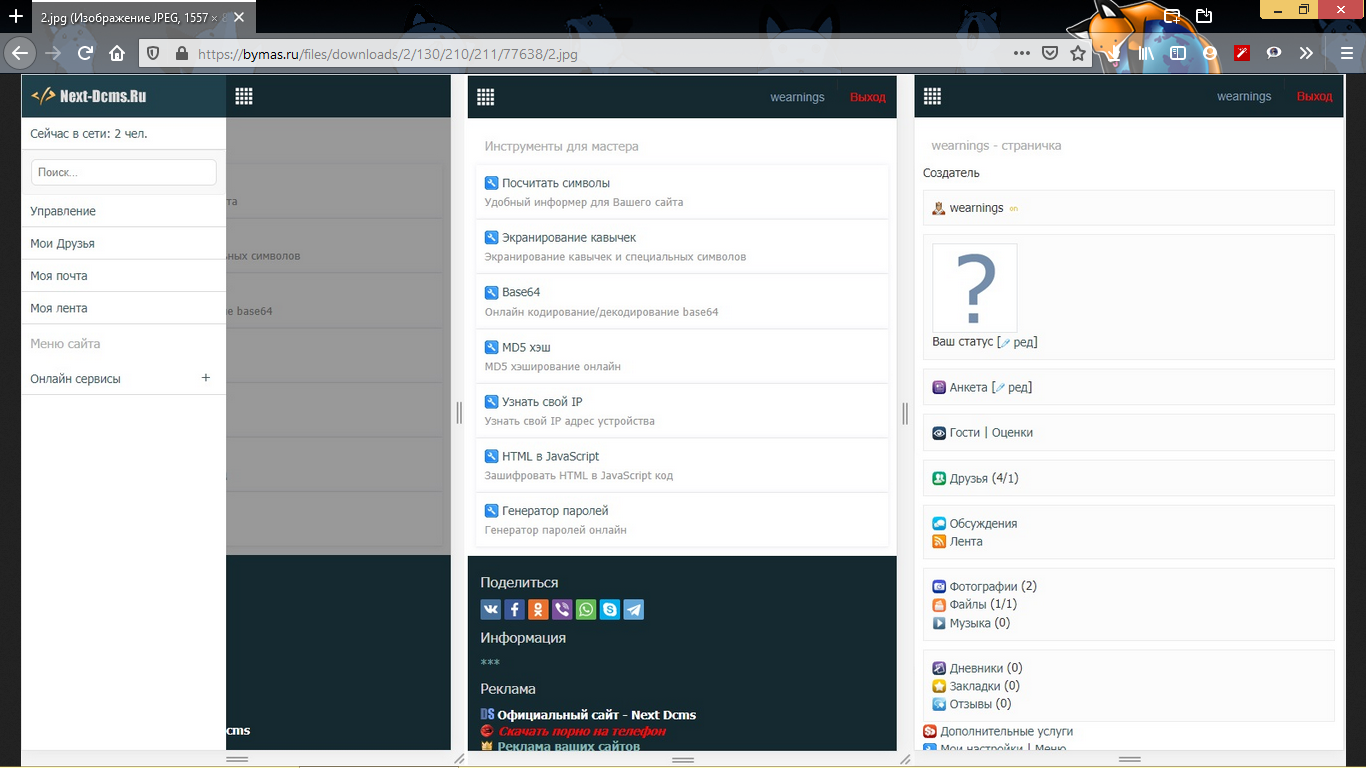This screenshot has width=1366, height=768.
Task: Share via the Odnoklassniki orange icon
Action: point(538,610)
